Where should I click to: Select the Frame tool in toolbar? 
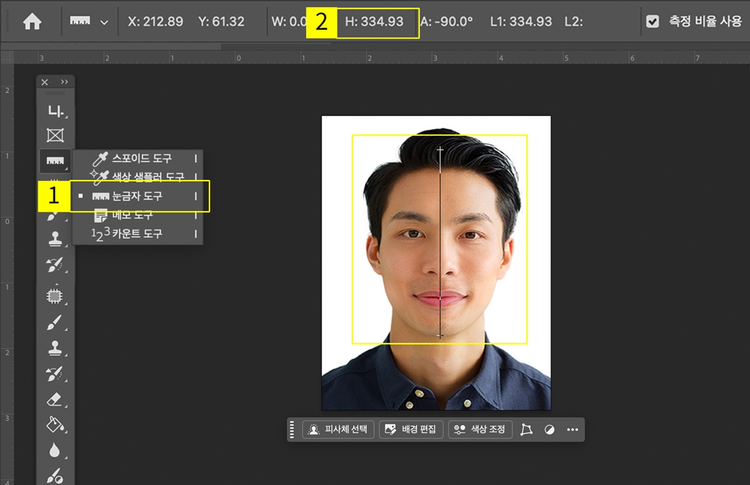pyautogui.click(x=54, y=134)
